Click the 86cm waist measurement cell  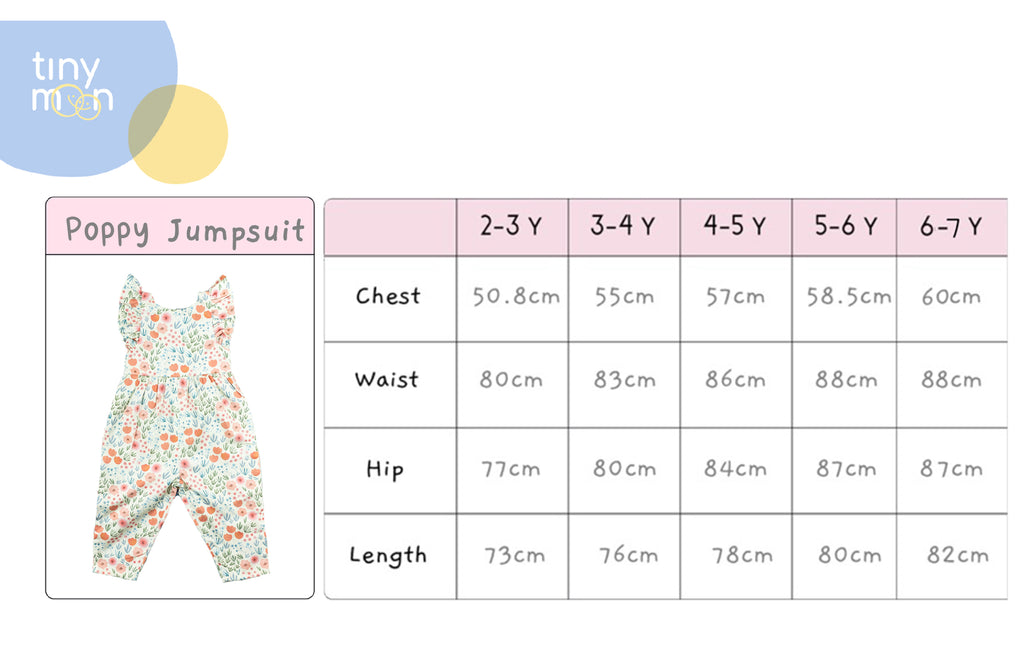pos(735,385)
